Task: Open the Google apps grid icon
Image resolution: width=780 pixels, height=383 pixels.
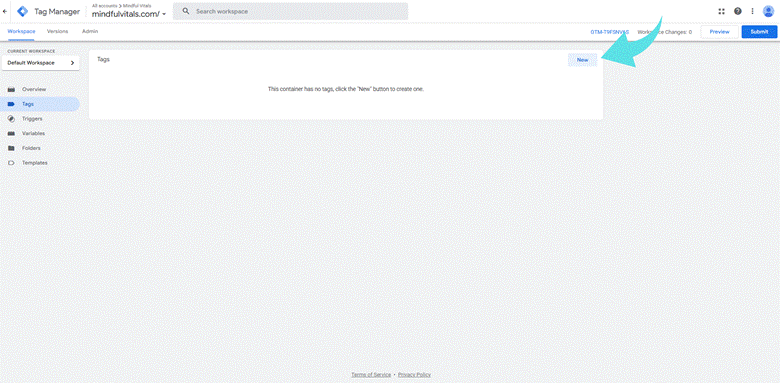Action: [x=722, y=11]
